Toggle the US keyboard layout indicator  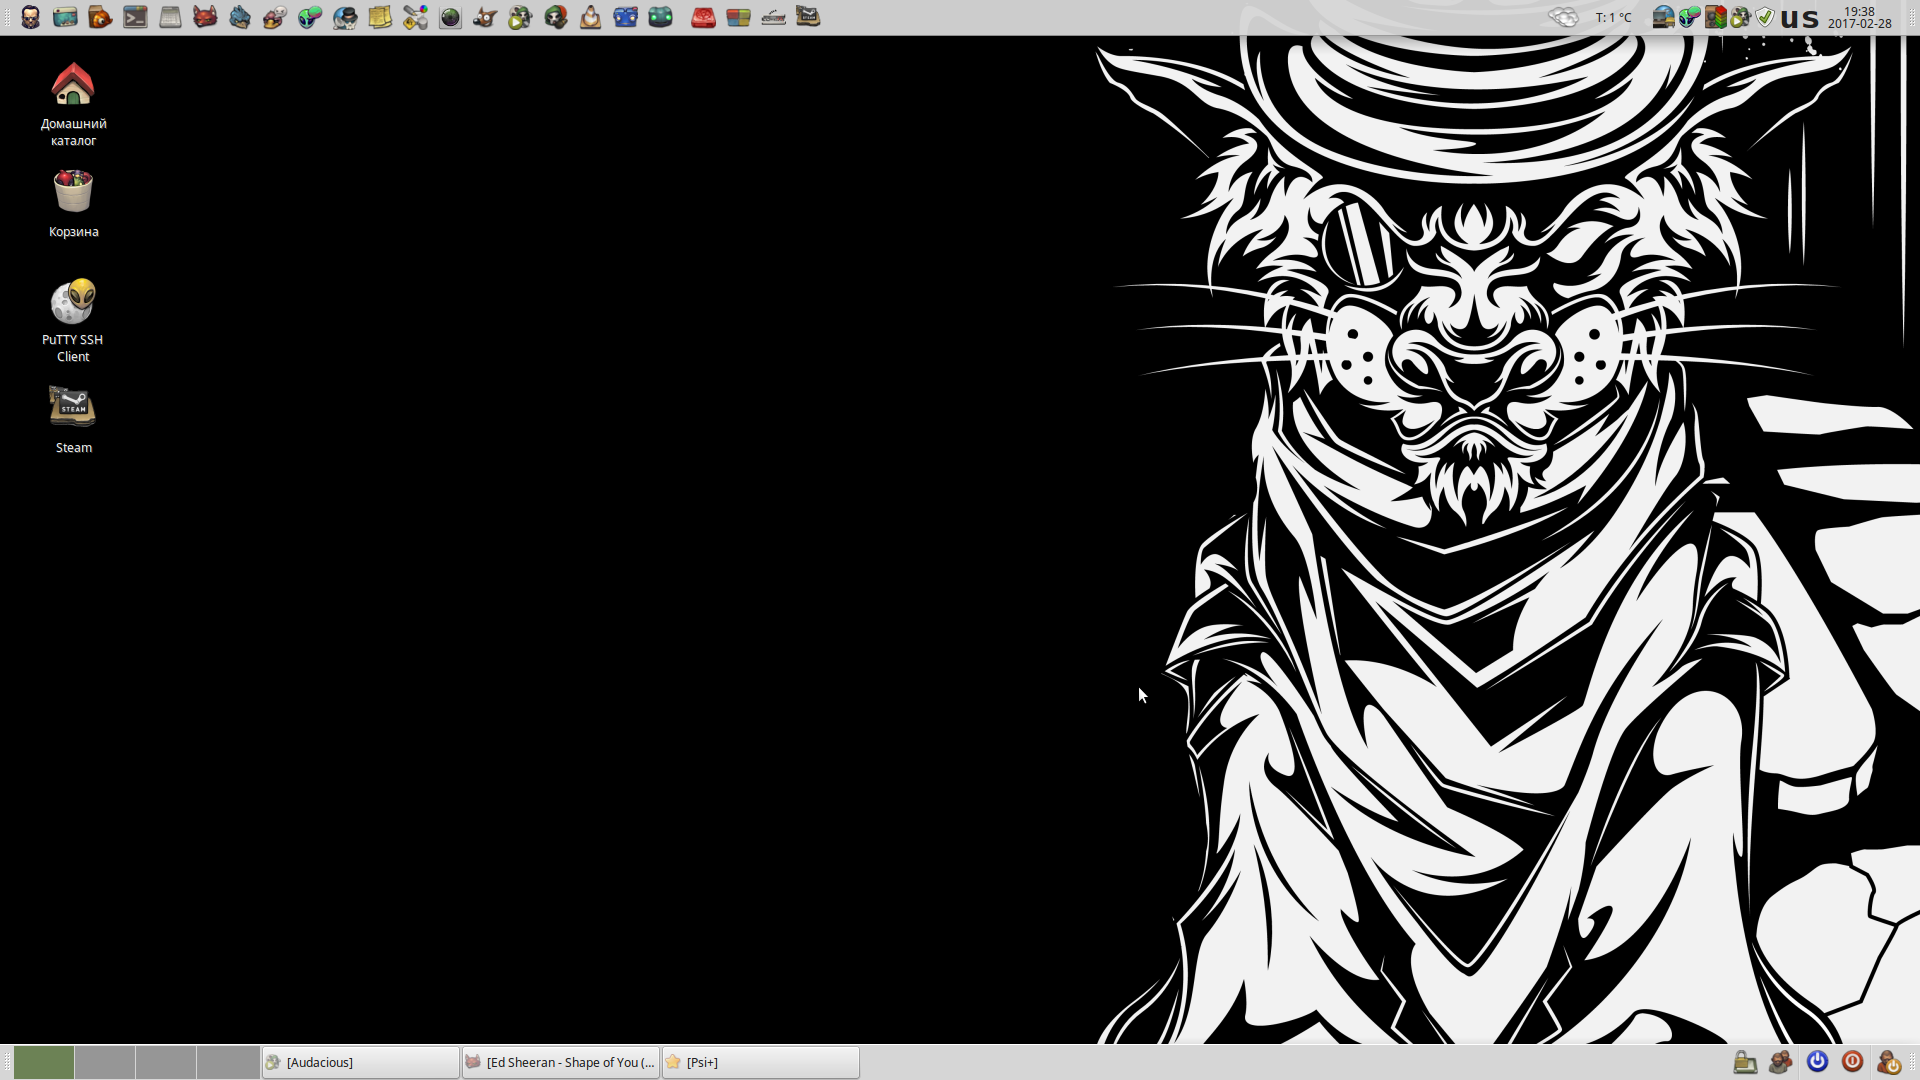click(1800, 19)
